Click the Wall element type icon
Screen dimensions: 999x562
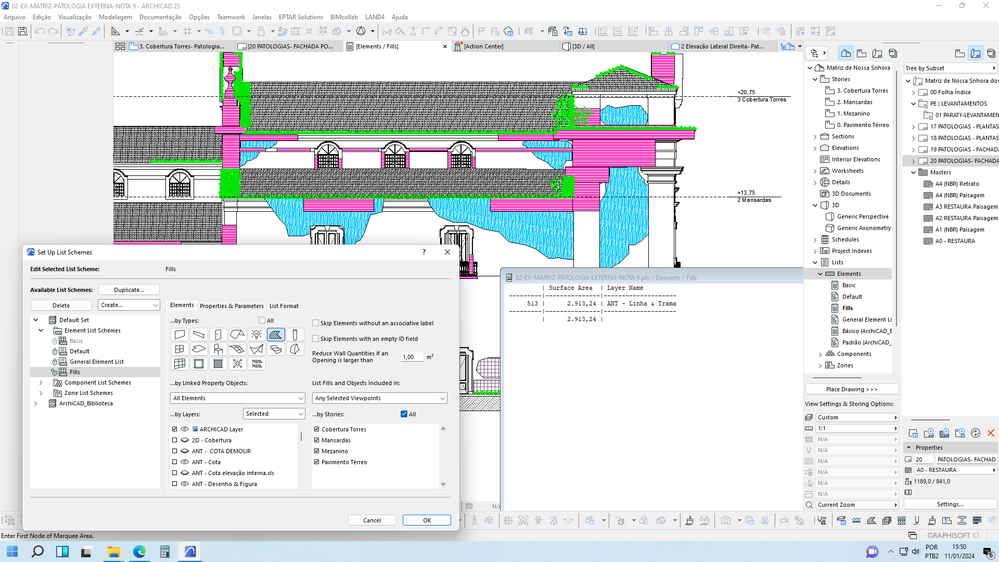(179, 335)
